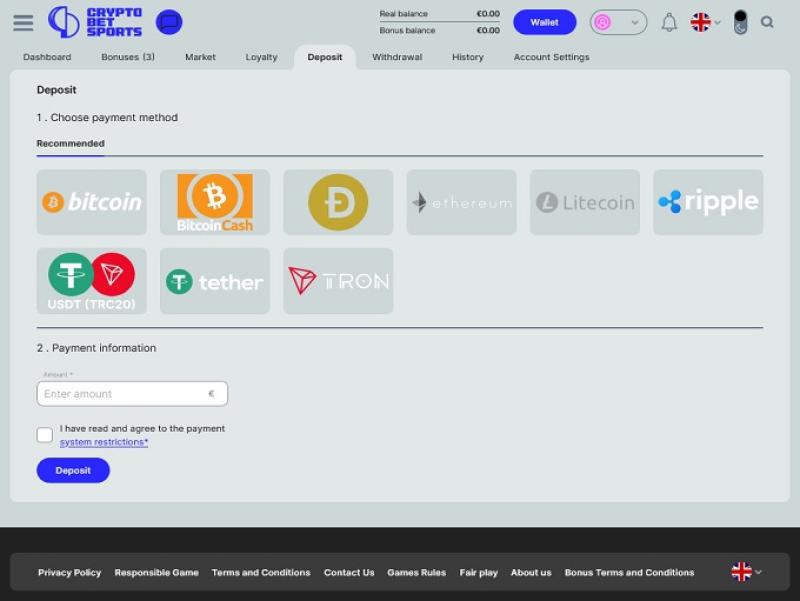Click the search magnifier icon
The width and height of the screenshot is (800, 601).
(767, 22)
